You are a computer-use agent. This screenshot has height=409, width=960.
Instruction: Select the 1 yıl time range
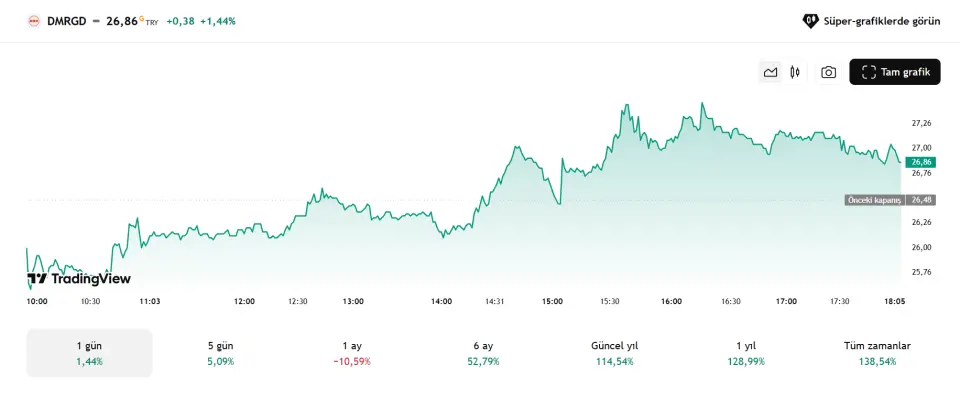[x=745, y=353]
